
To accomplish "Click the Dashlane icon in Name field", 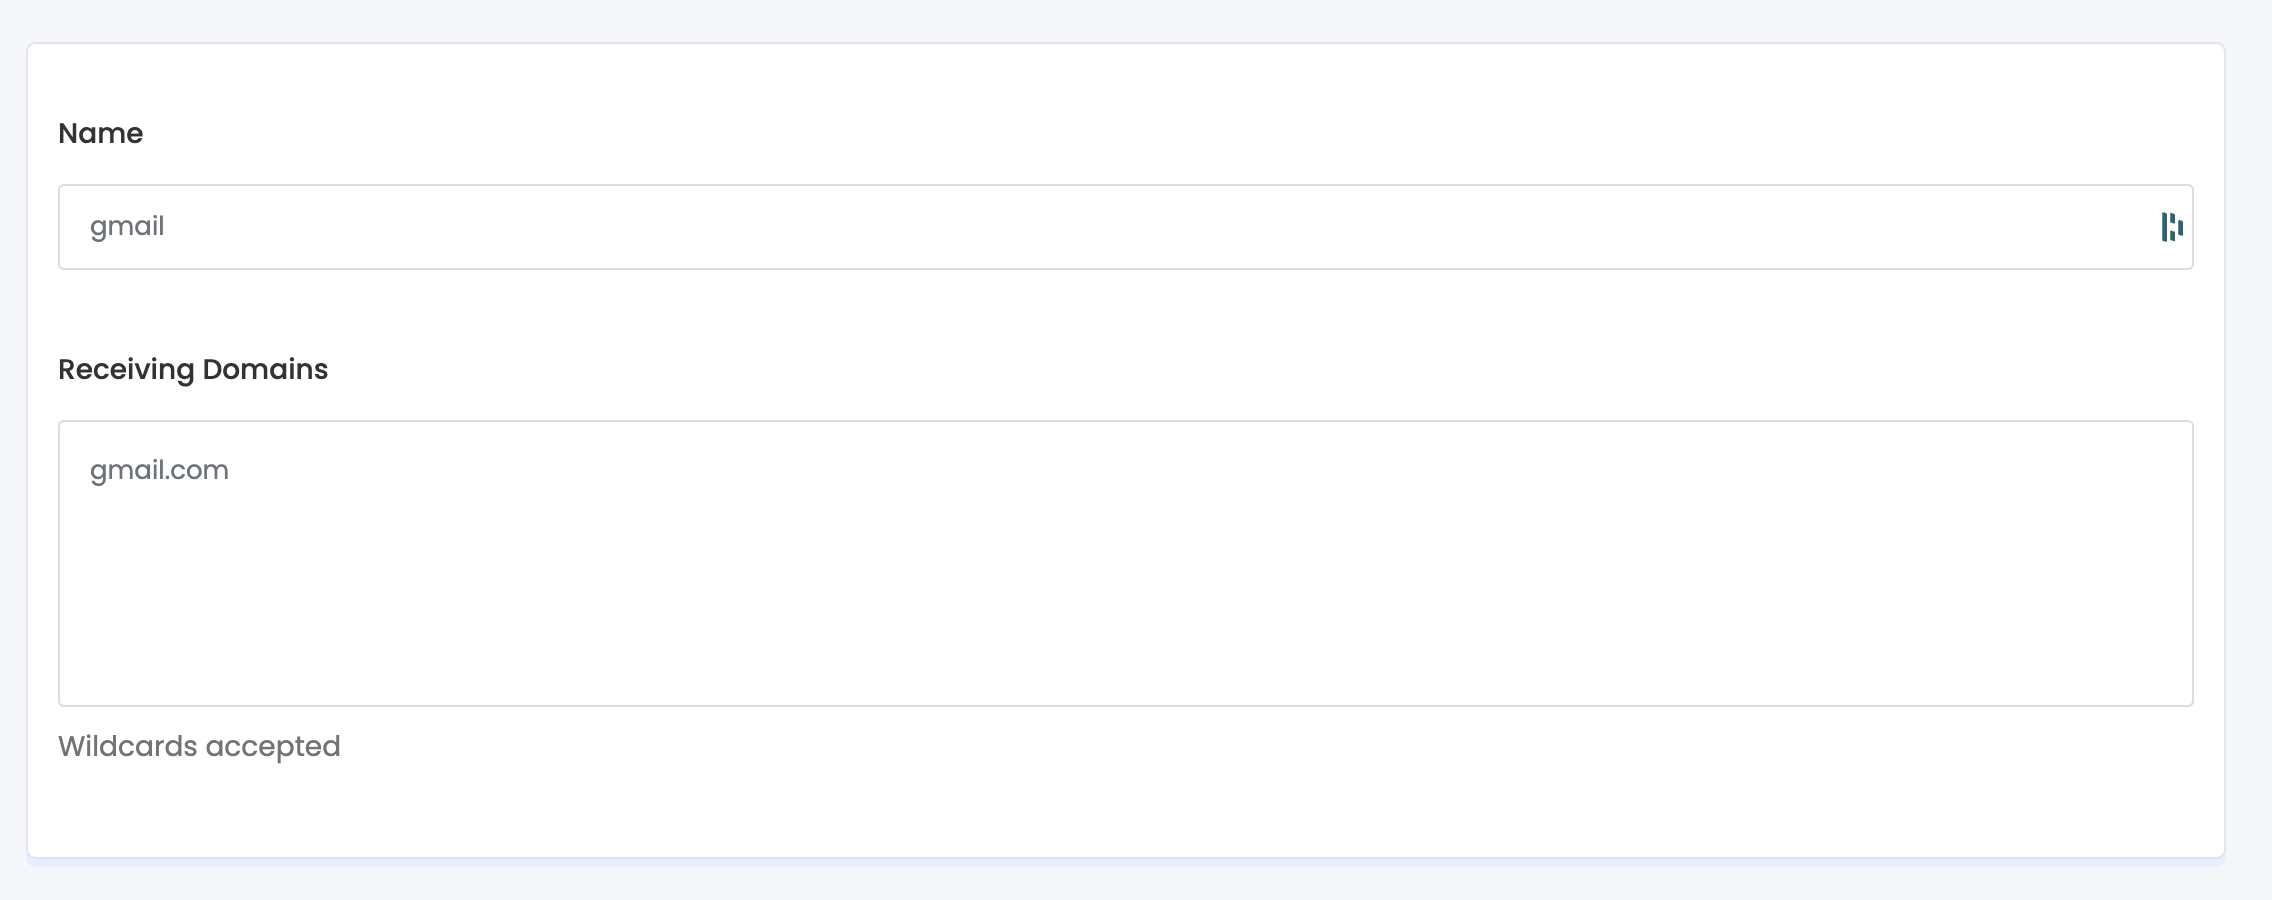I will (x=2171, y=227).
